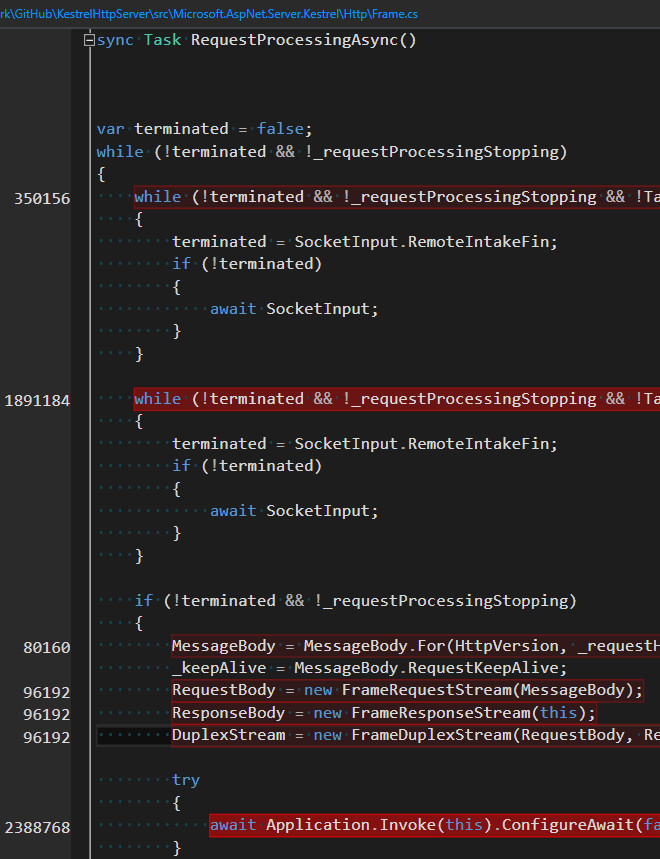660x859 pixels.
Task: Collapse the RequestProcessingAsync method outline box
Action: (89, 40)
